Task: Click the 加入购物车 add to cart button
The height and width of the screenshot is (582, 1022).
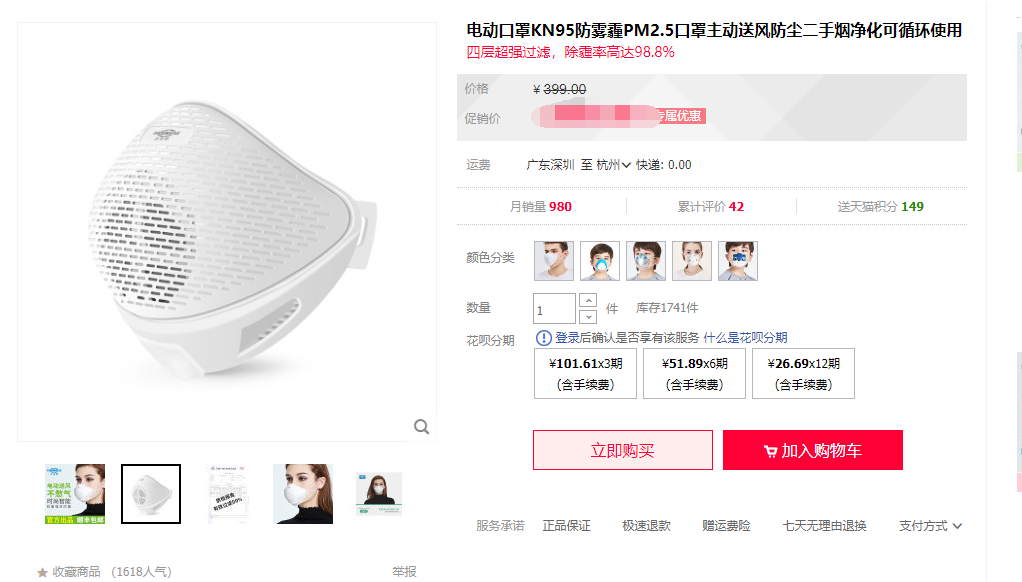Action: [812, 450]
